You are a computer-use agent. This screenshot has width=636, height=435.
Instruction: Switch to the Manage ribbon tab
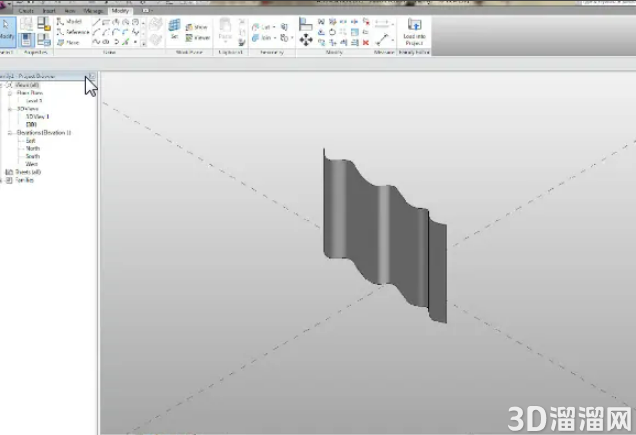[93, 11]
